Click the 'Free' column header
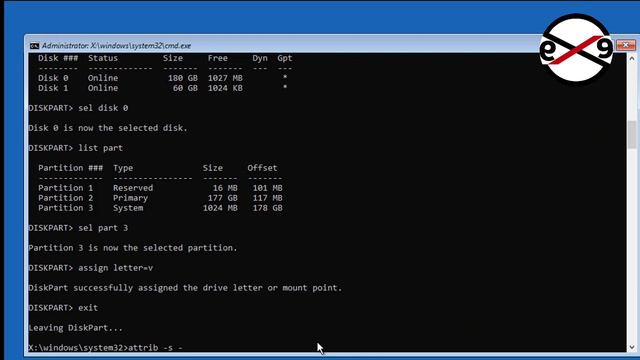Screen dimensions: 640x360 coord(218,58)
